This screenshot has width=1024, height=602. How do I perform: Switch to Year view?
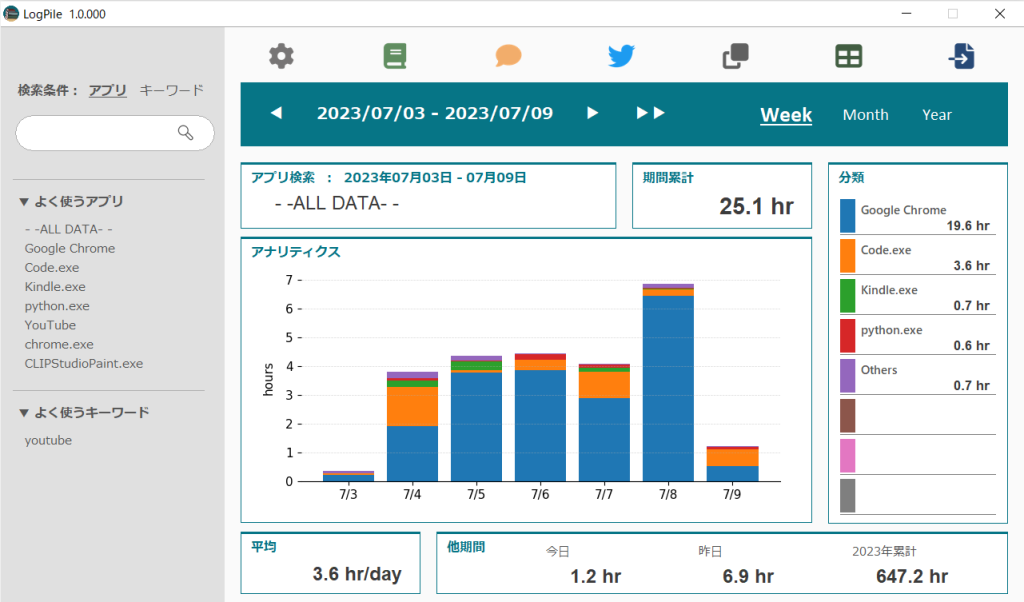(x=936, y=115)
